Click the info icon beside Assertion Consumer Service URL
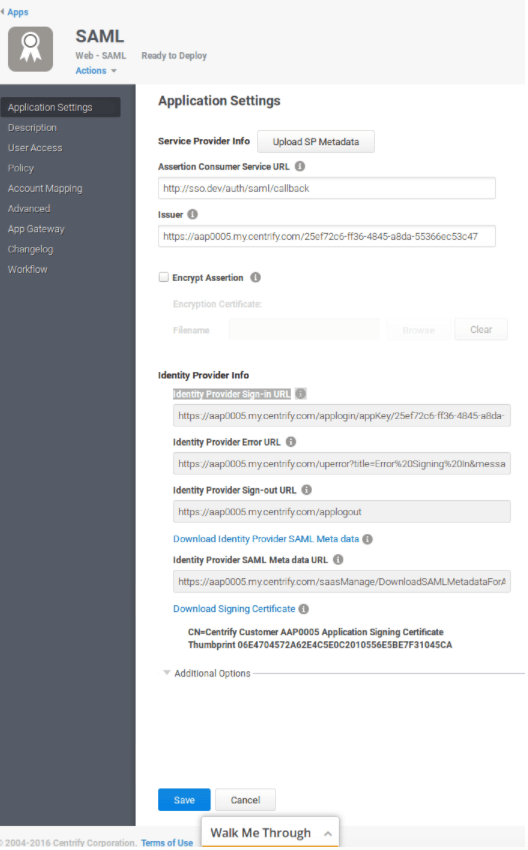Viewport: 528px width, 850px height. (300, 166)
